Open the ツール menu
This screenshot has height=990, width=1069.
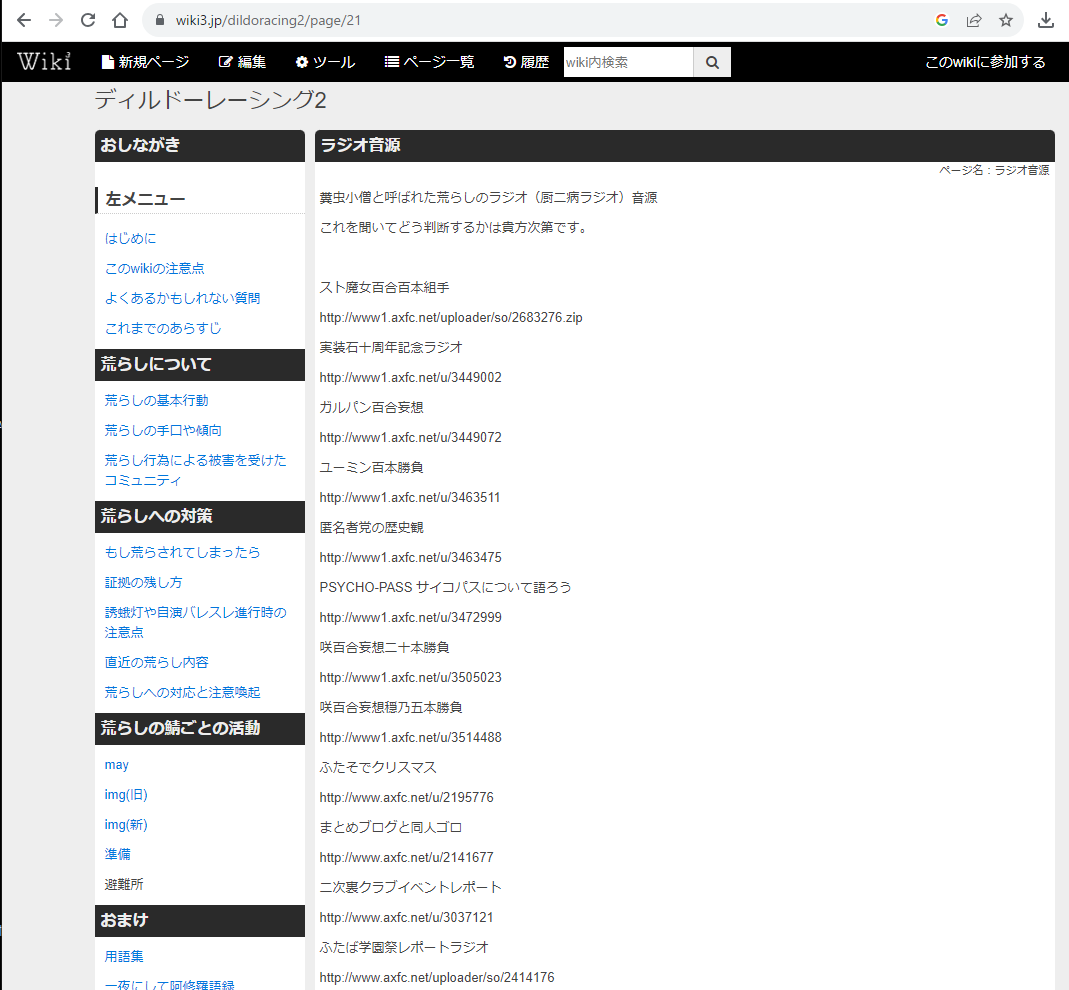(x=325, y=62)
